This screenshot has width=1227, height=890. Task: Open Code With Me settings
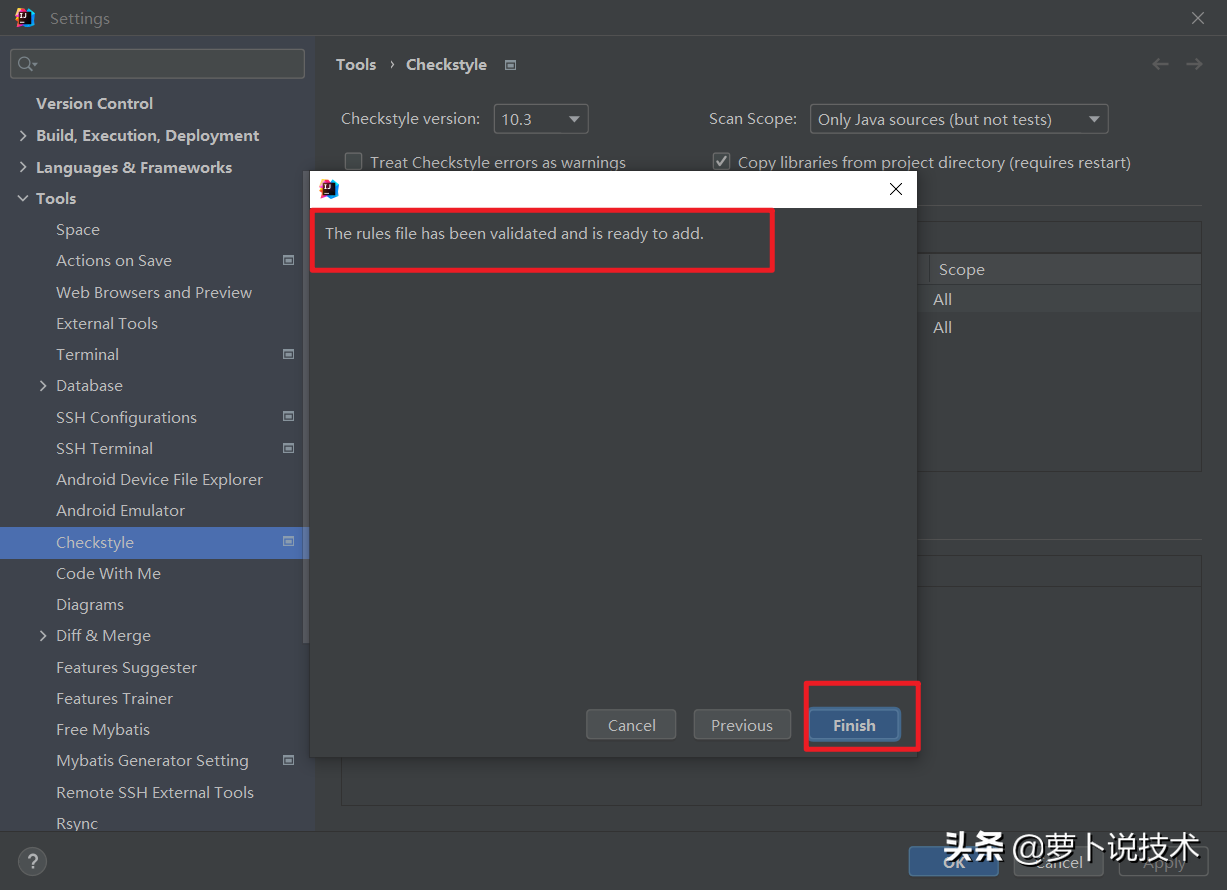coord(108,574)
